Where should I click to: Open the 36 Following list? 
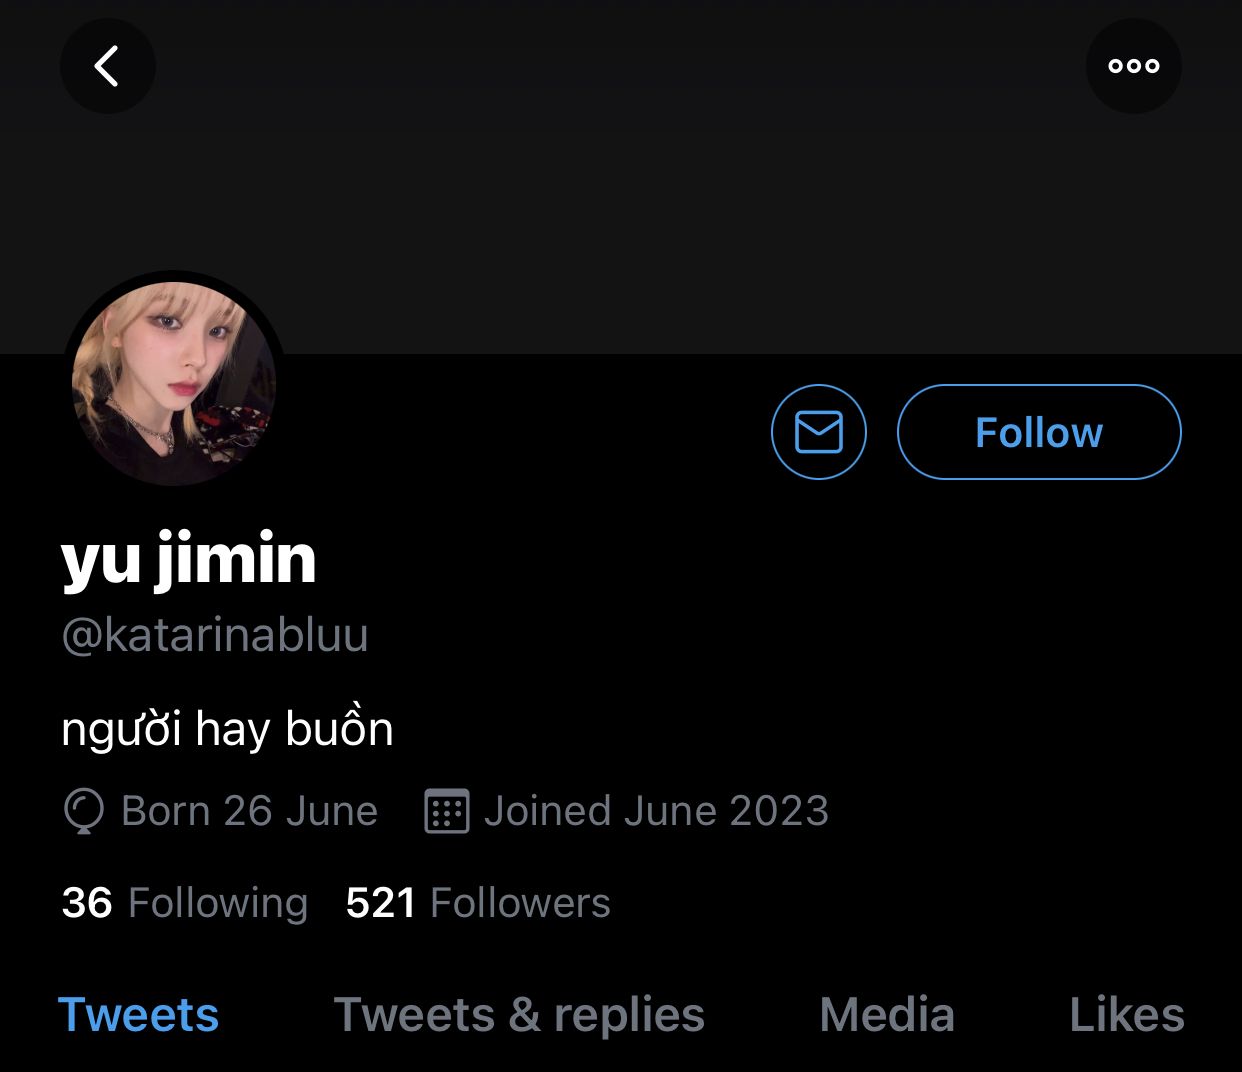(185, 903)
